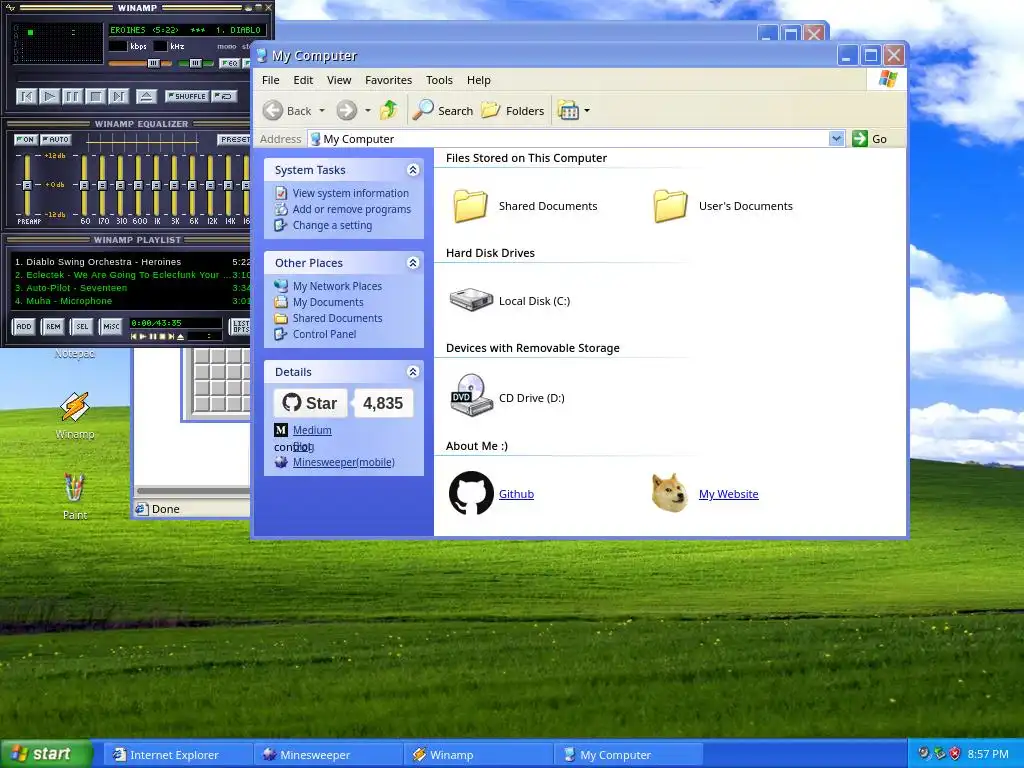Screen dimensions: 1024x768
Task: Click the Winamp volume slider
Action: pos(140,63)
